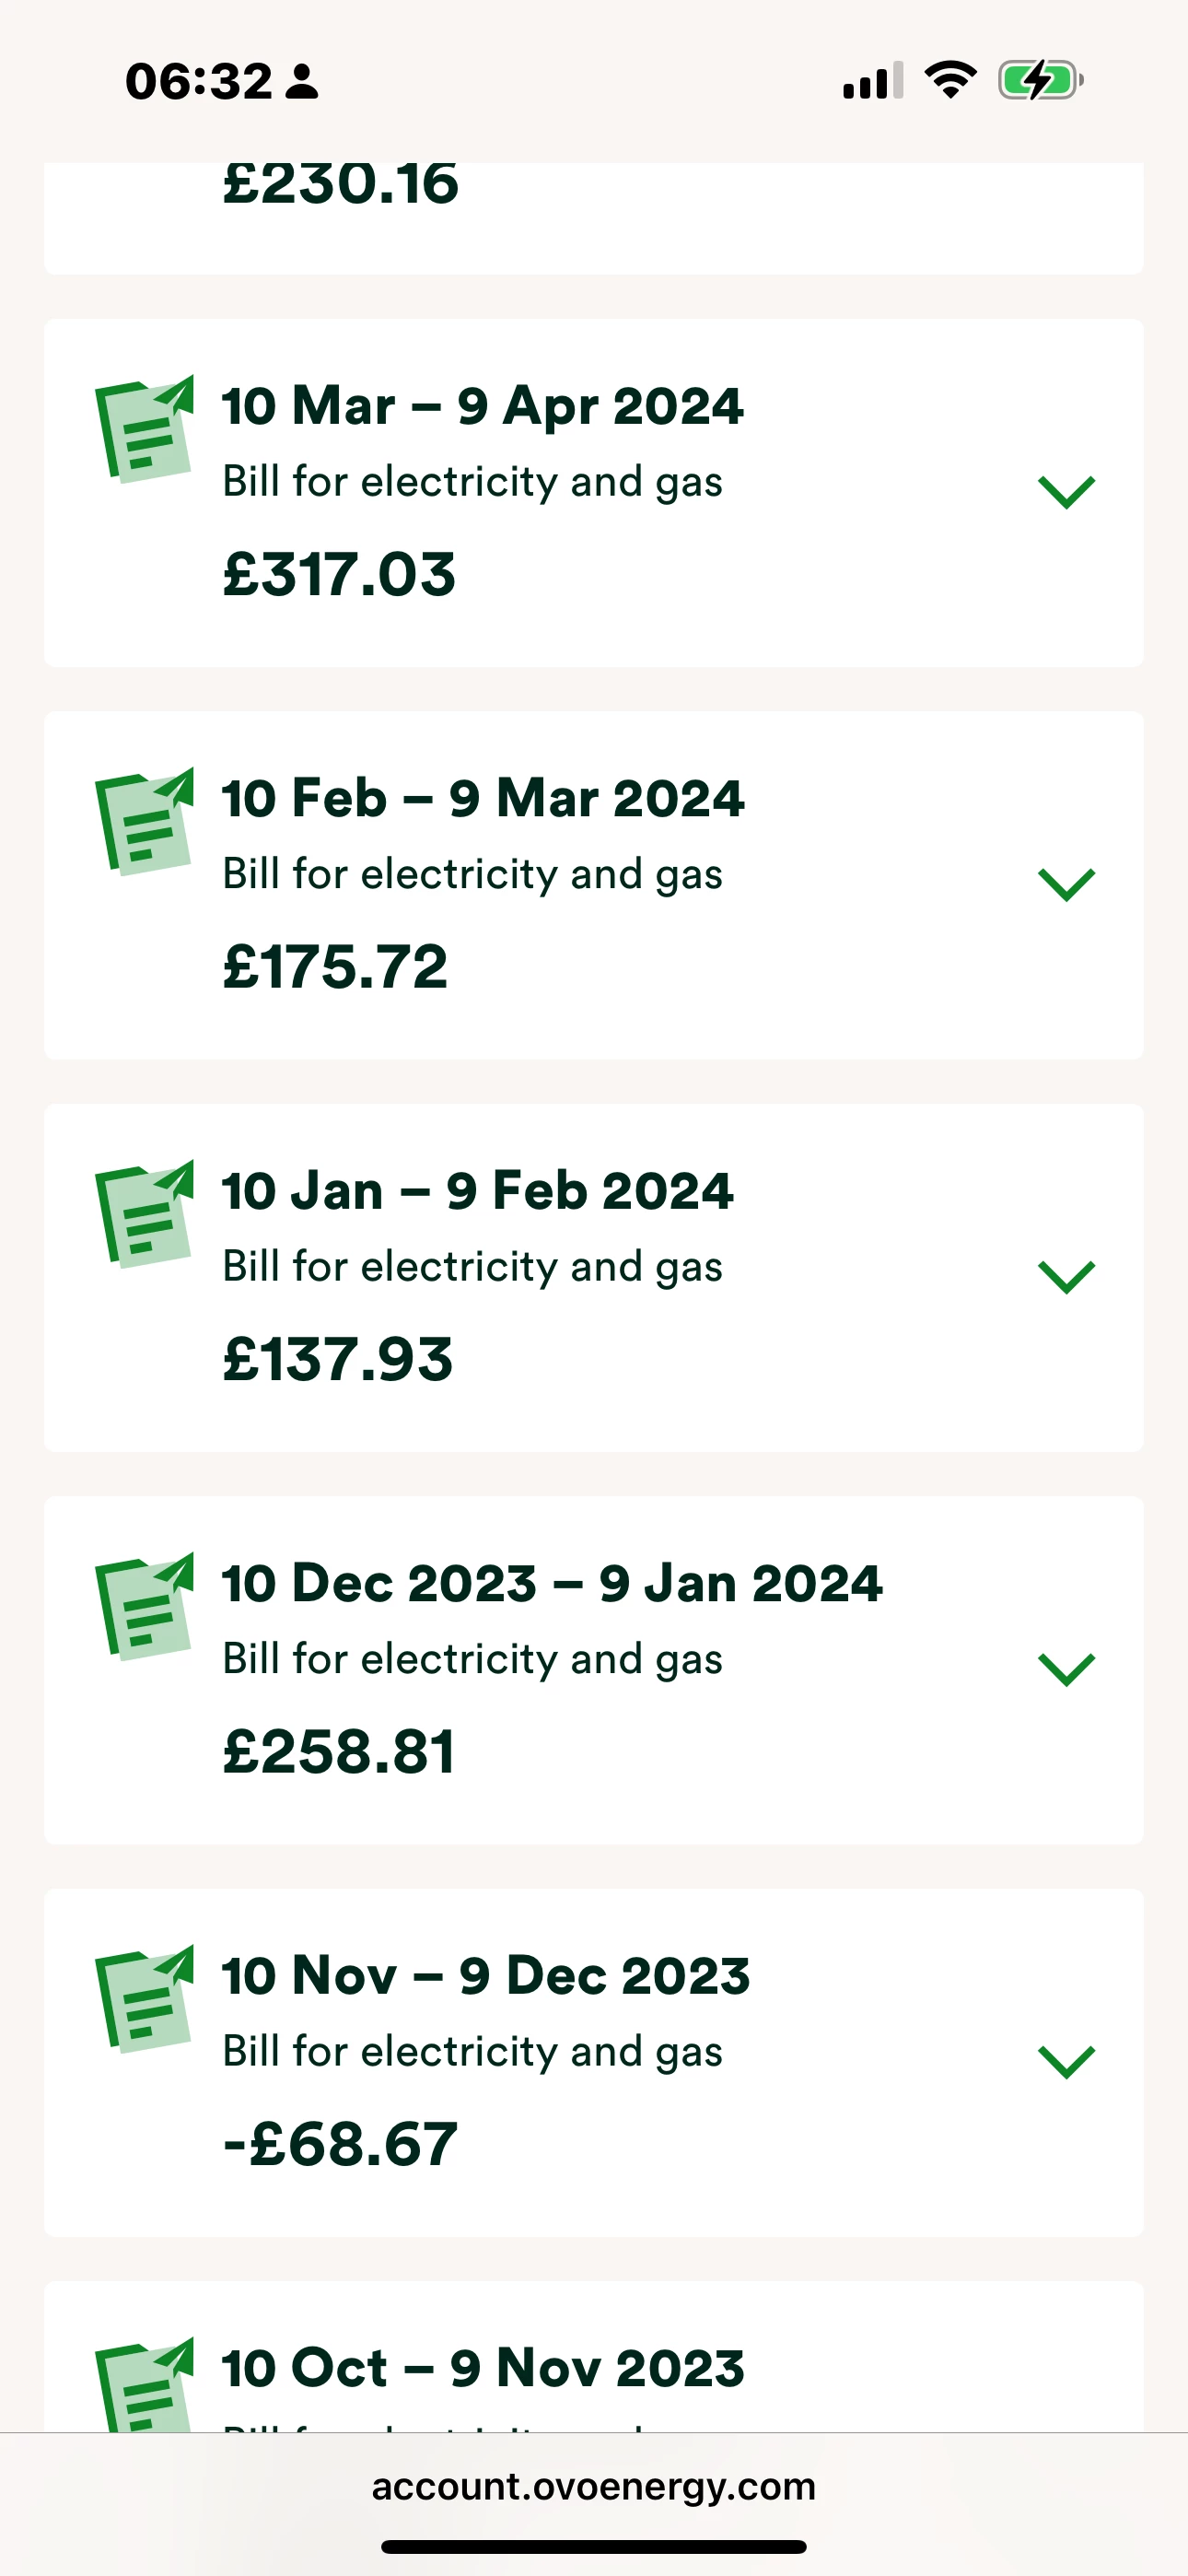Expand the 10 Nov – 9 Dec 2023 bill chevron
This screenshot has height=2576, width=1188.
pos(1066,2062)
